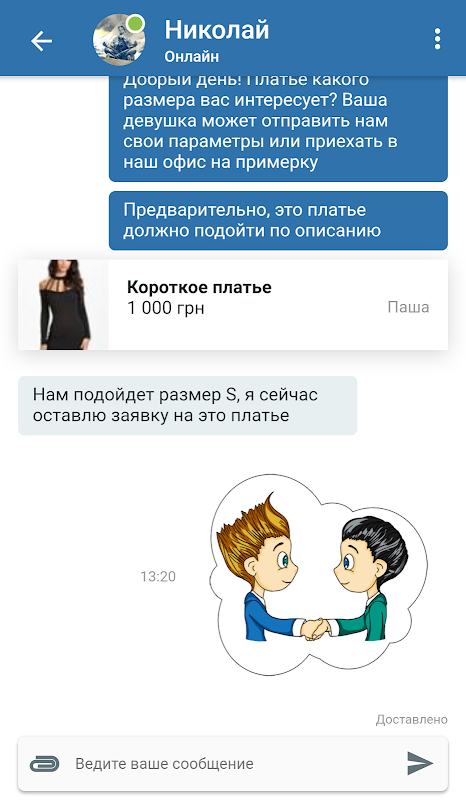This screenshot has height=800, width=466.
Task: Click the 1 000 грн price text
Action: pos(165,308)
